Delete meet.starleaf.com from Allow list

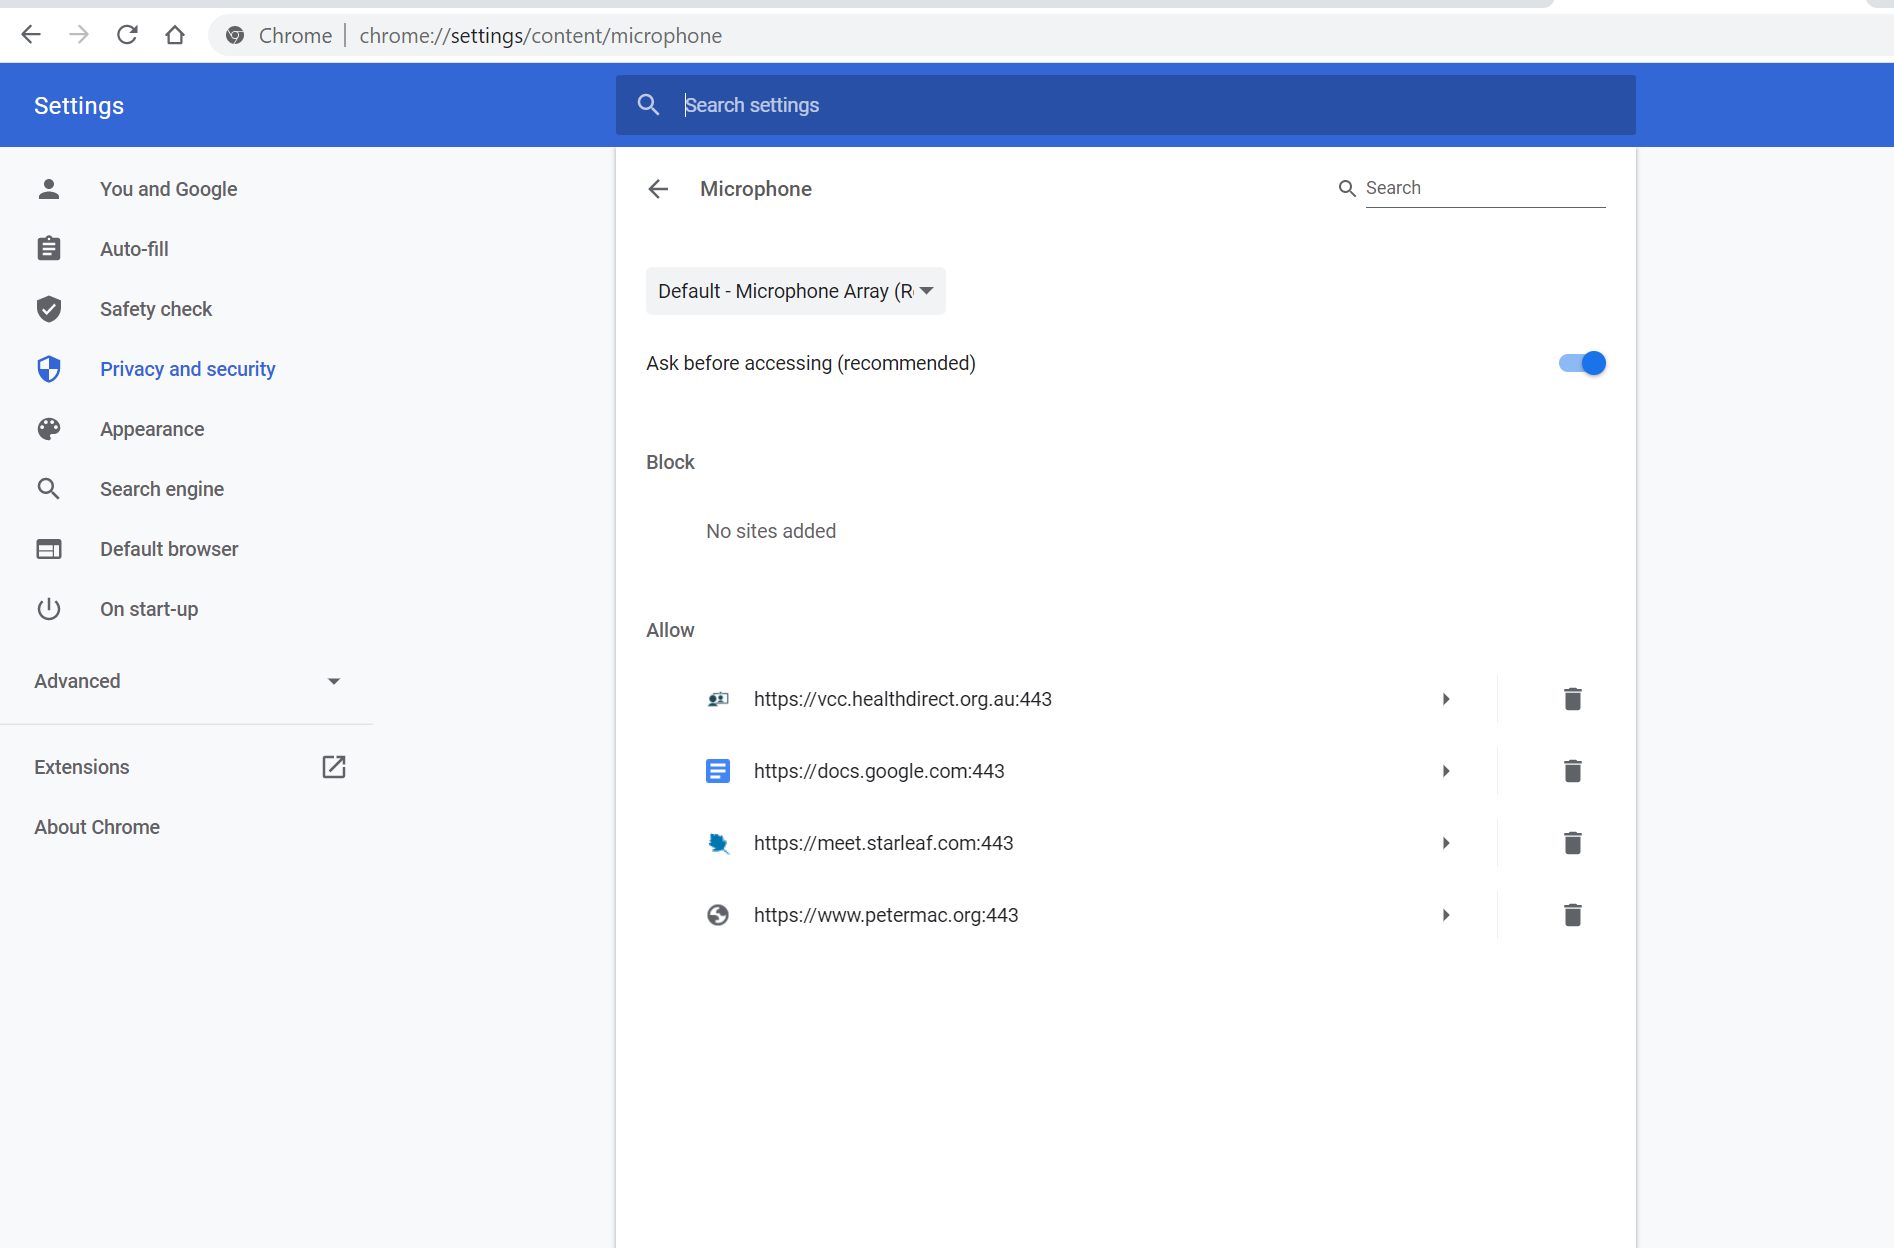click(x=1572, y=843)
